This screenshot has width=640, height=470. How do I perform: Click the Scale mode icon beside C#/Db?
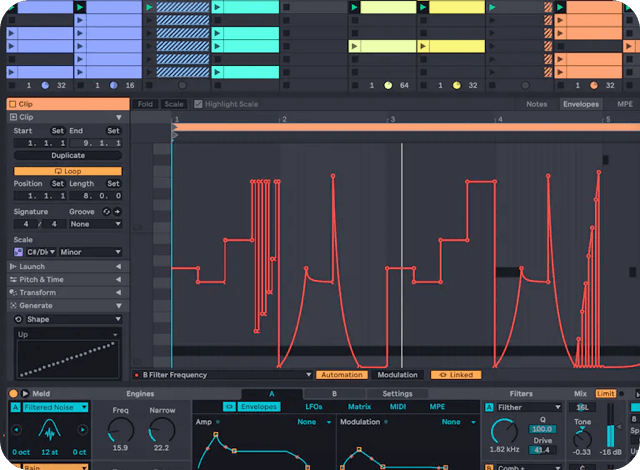click(19, 252)
